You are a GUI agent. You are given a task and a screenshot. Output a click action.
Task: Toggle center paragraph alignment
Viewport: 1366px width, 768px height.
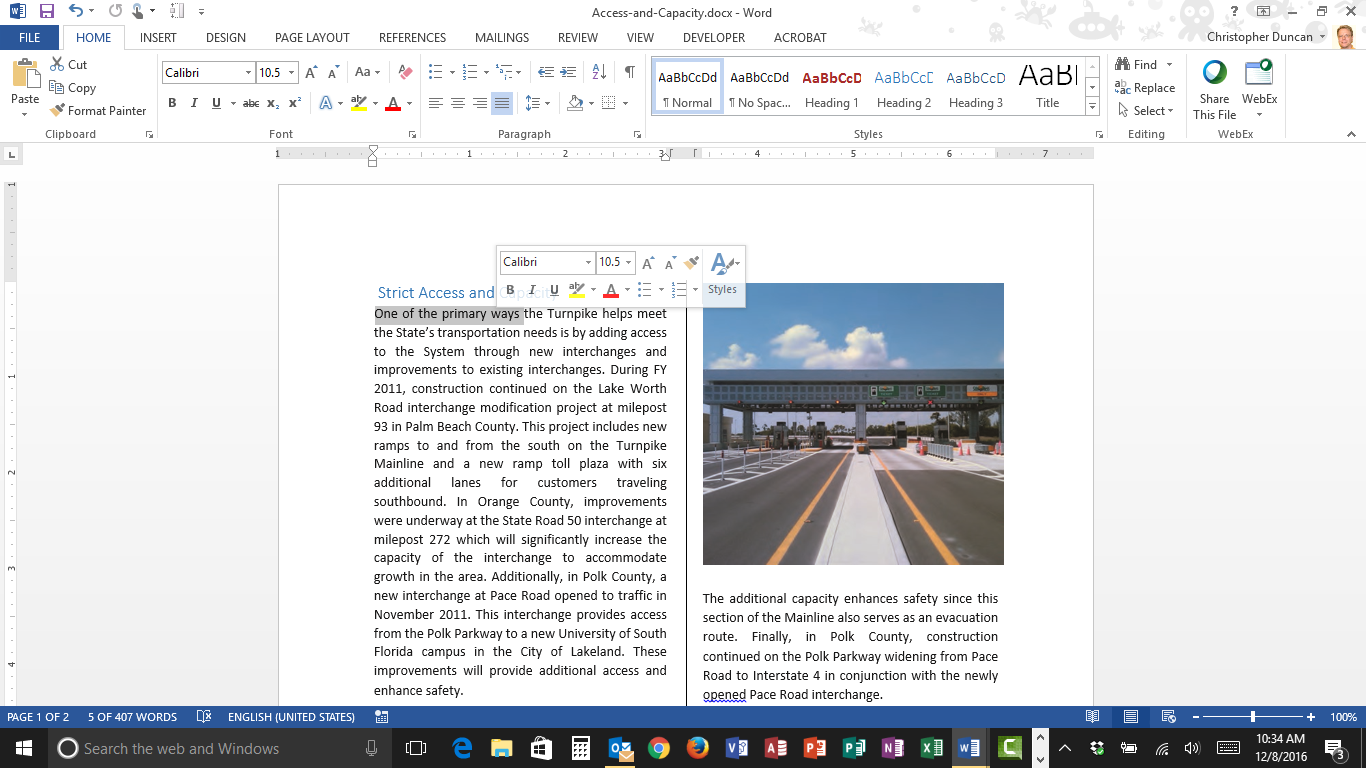point(458,103)
